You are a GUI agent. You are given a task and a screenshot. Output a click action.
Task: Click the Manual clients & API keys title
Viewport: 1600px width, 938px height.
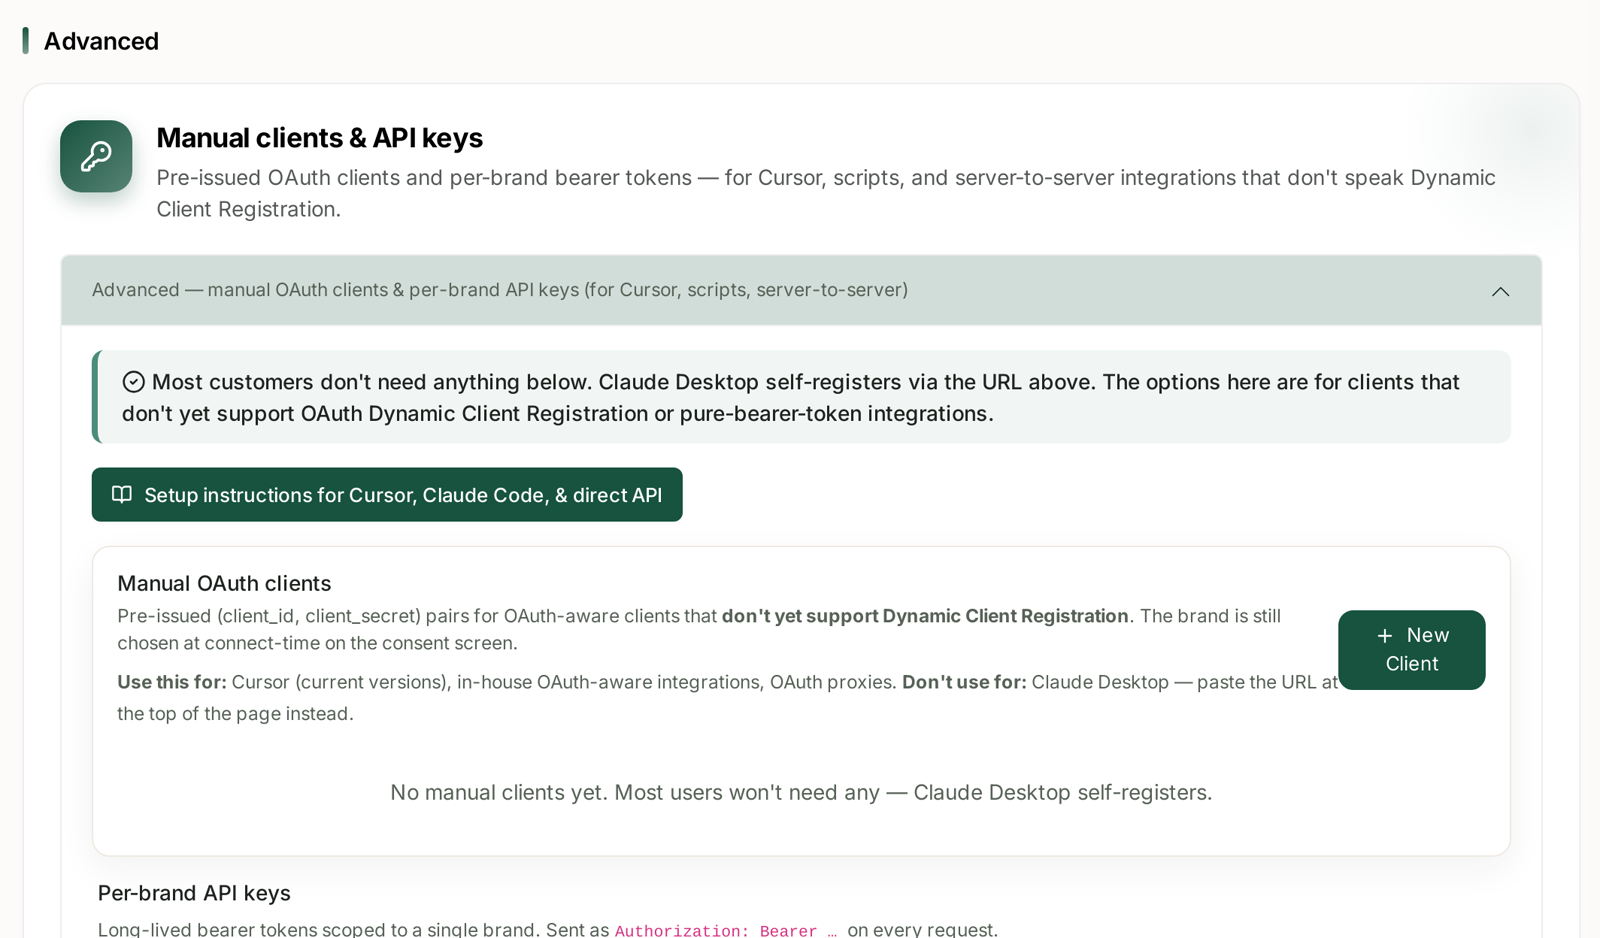click(x=319, y=138)
